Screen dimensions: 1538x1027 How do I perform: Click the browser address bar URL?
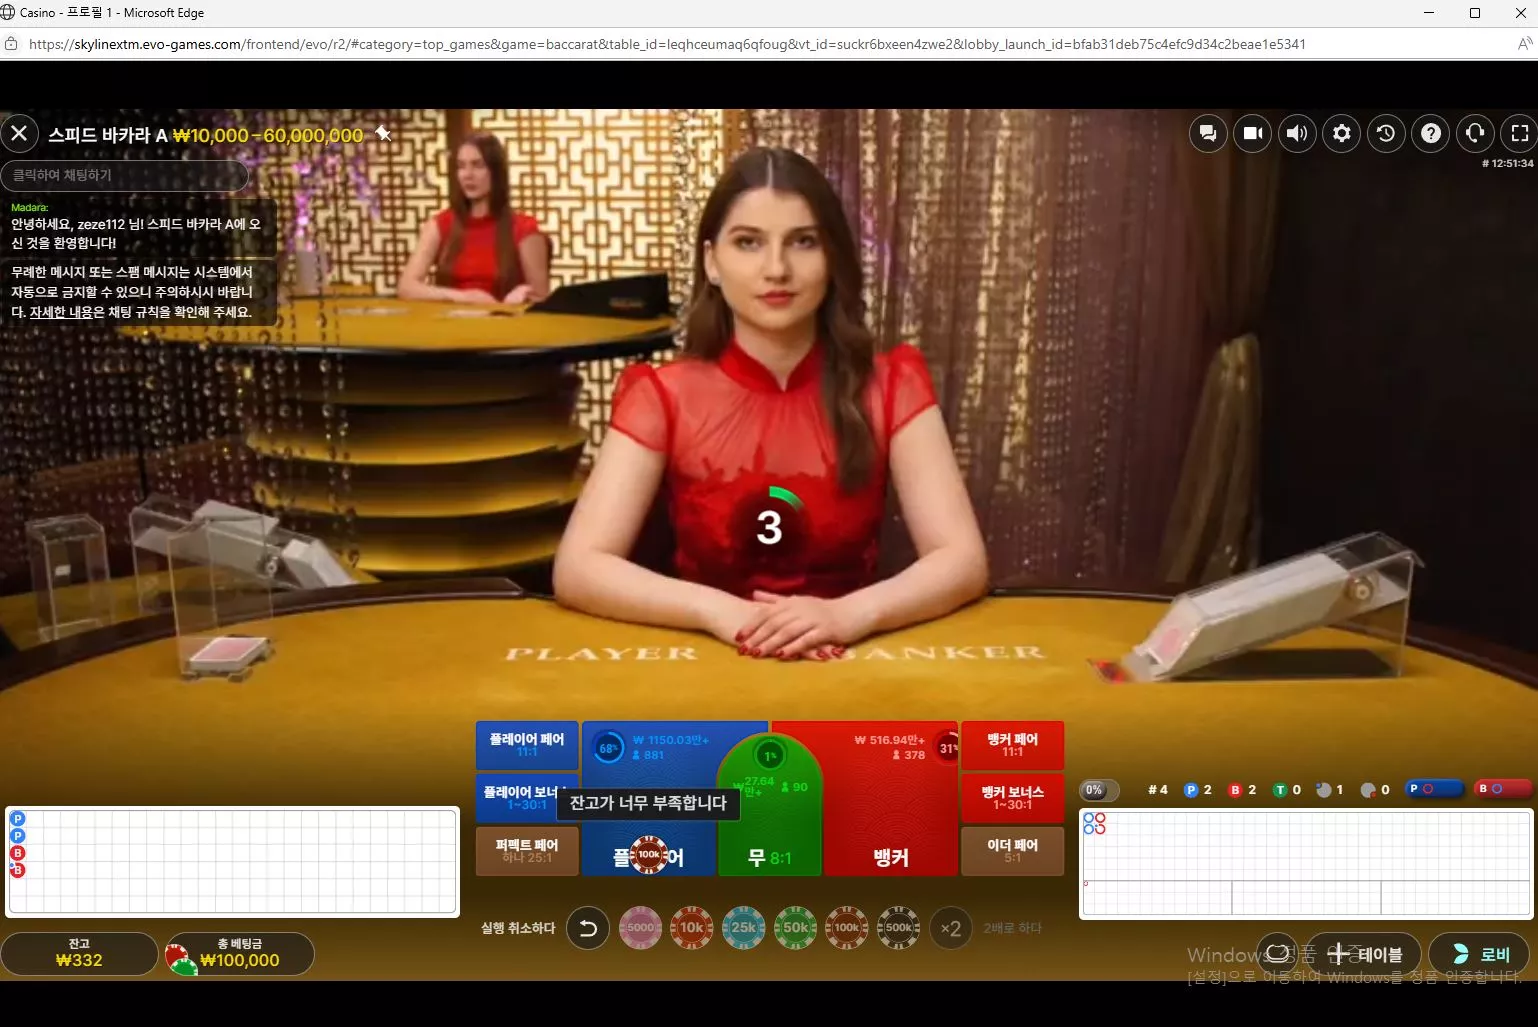point(667,44)
